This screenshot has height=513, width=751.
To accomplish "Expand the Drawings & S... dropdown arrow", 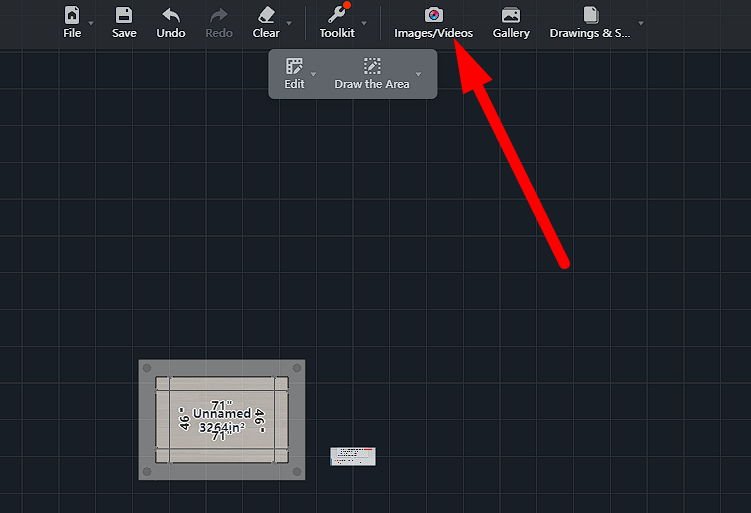I will point(640,23).
